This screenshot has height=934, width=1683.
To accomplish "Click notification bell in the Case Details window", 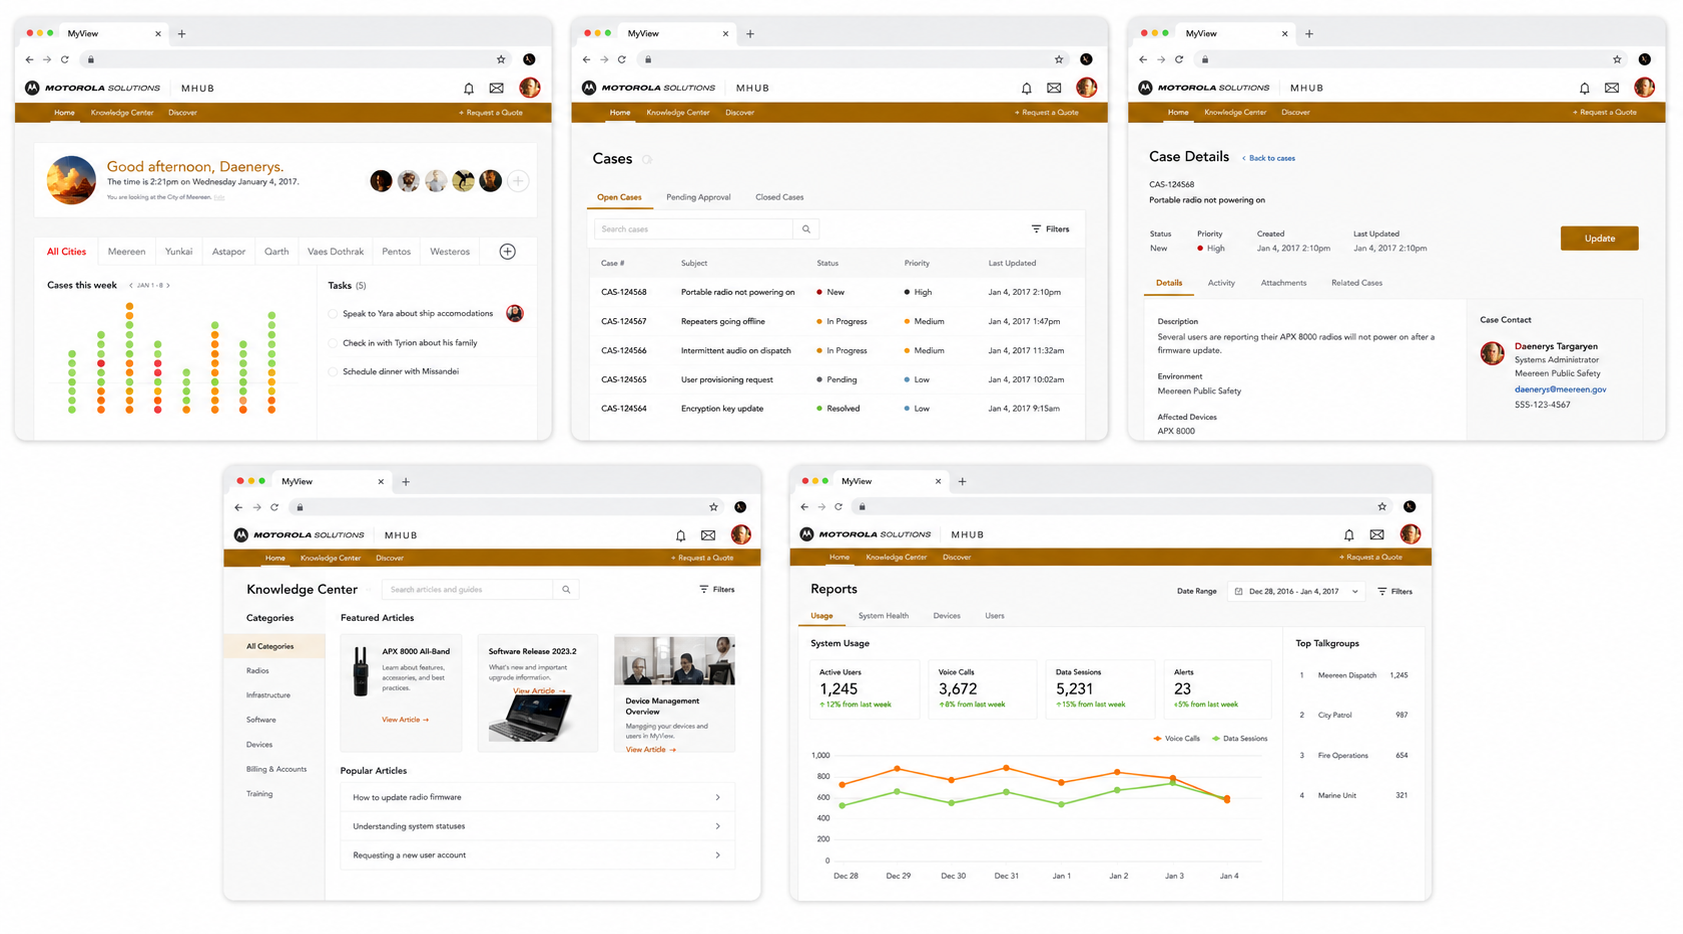I will pos(1584,89).
